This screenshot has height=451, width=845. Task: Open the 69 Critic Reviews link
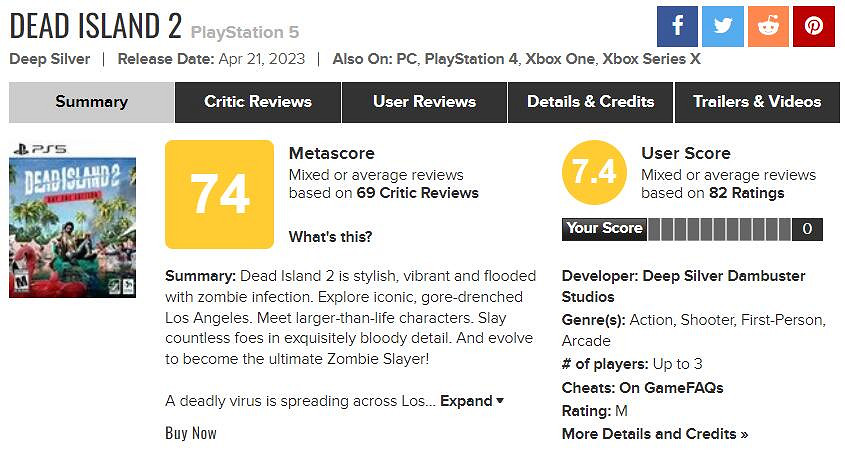(417, 193)
